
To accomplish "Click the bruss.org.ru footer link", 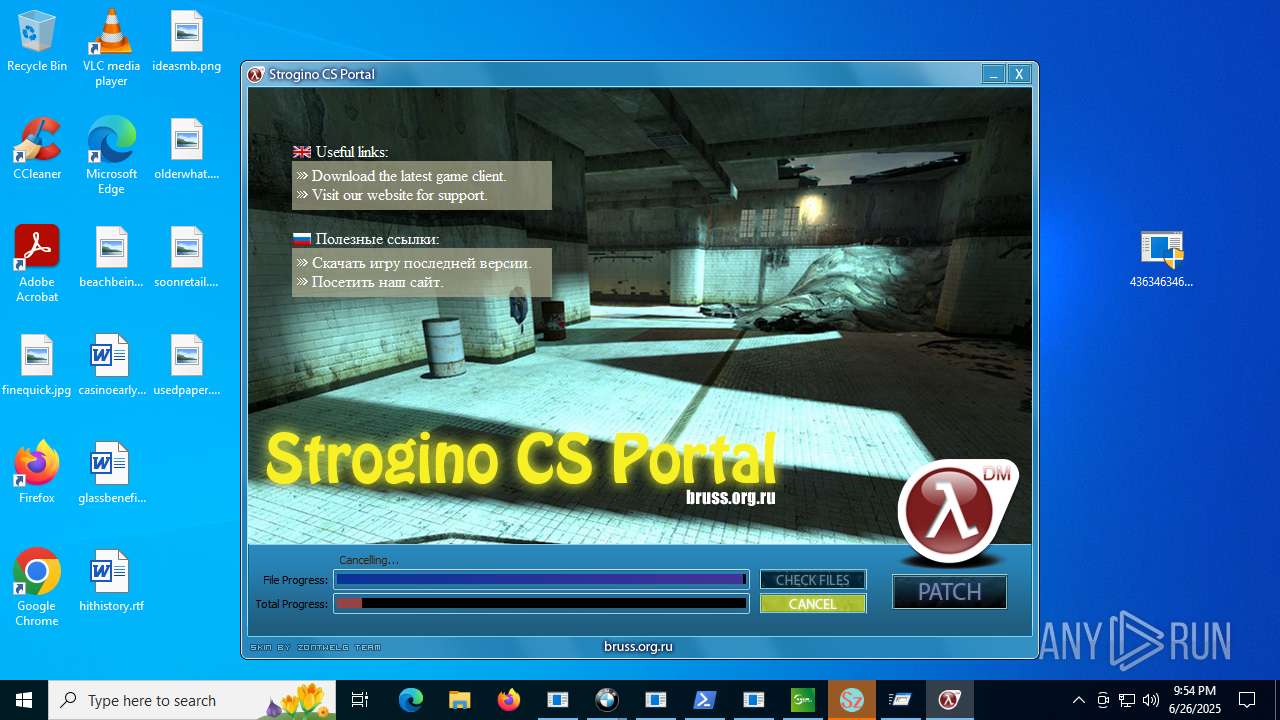I will [638, 647].
